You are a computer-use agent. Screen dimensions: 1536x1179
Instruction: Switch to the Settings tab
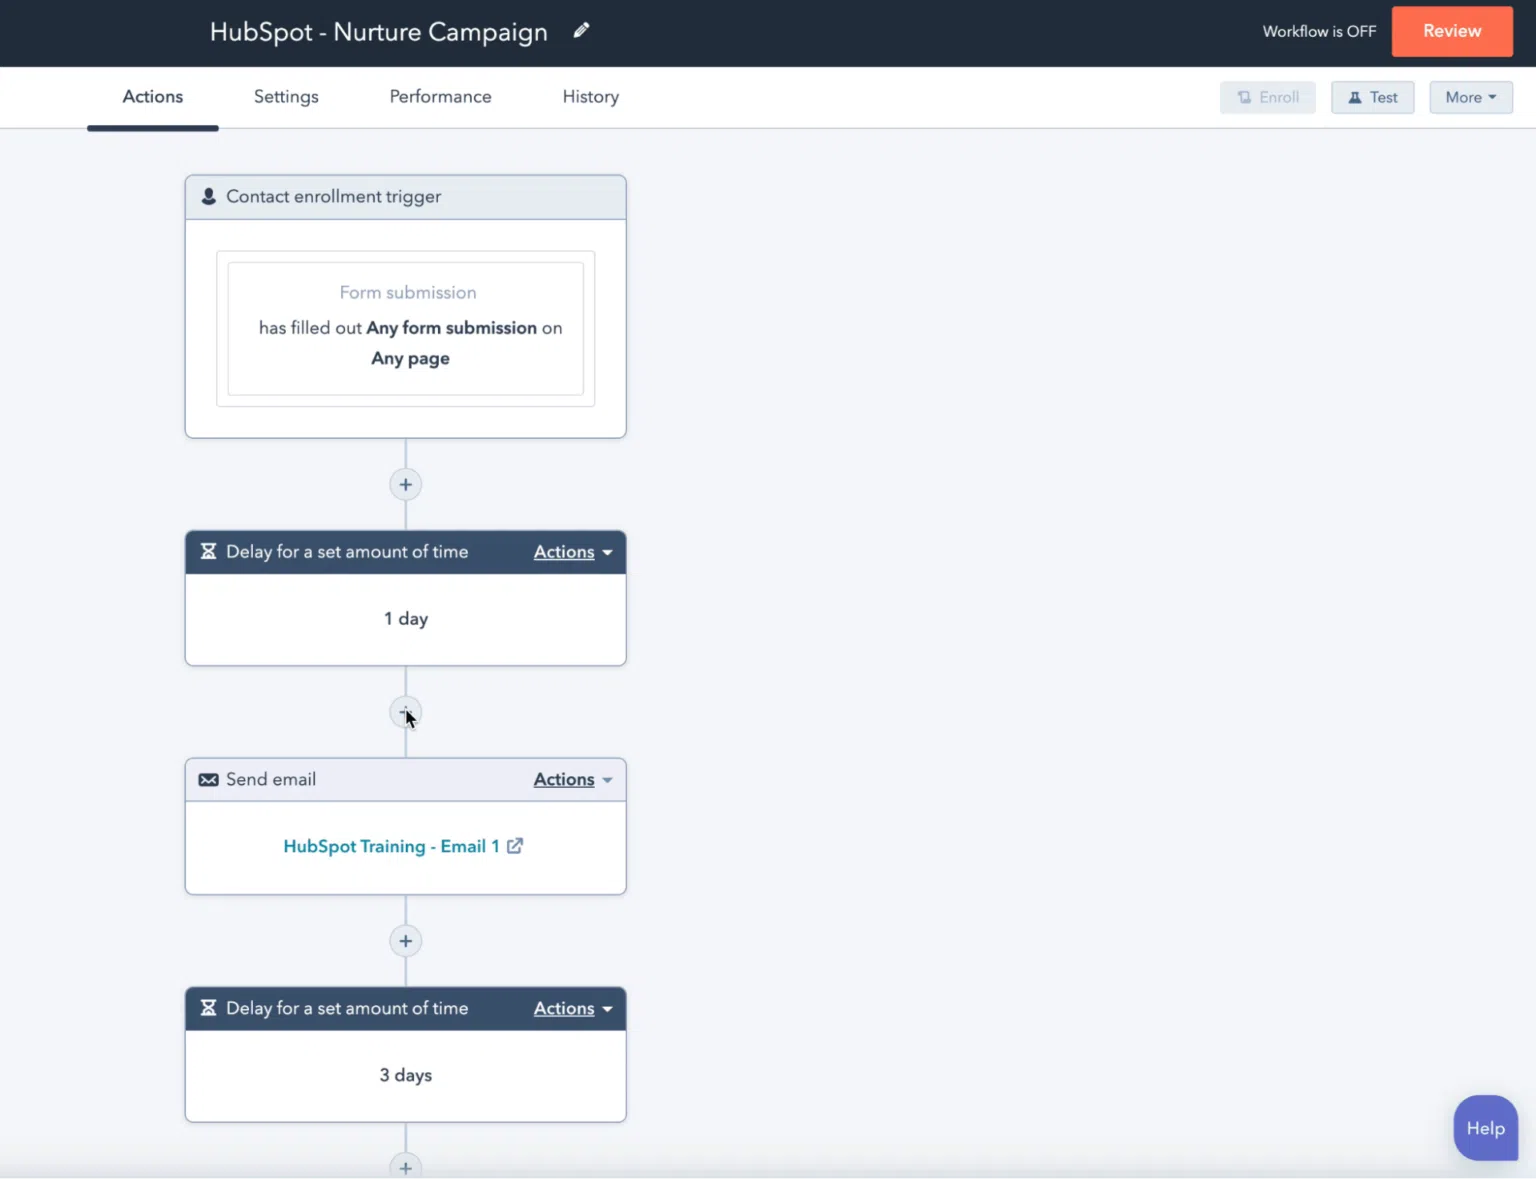point(286,96)
